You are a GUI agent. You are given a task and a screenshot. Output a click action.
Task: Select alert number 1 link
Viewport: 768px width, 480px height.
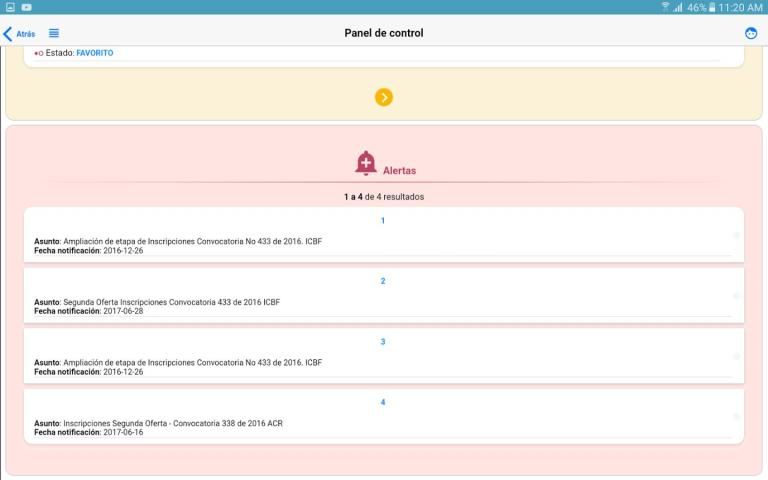pos(383,221)
